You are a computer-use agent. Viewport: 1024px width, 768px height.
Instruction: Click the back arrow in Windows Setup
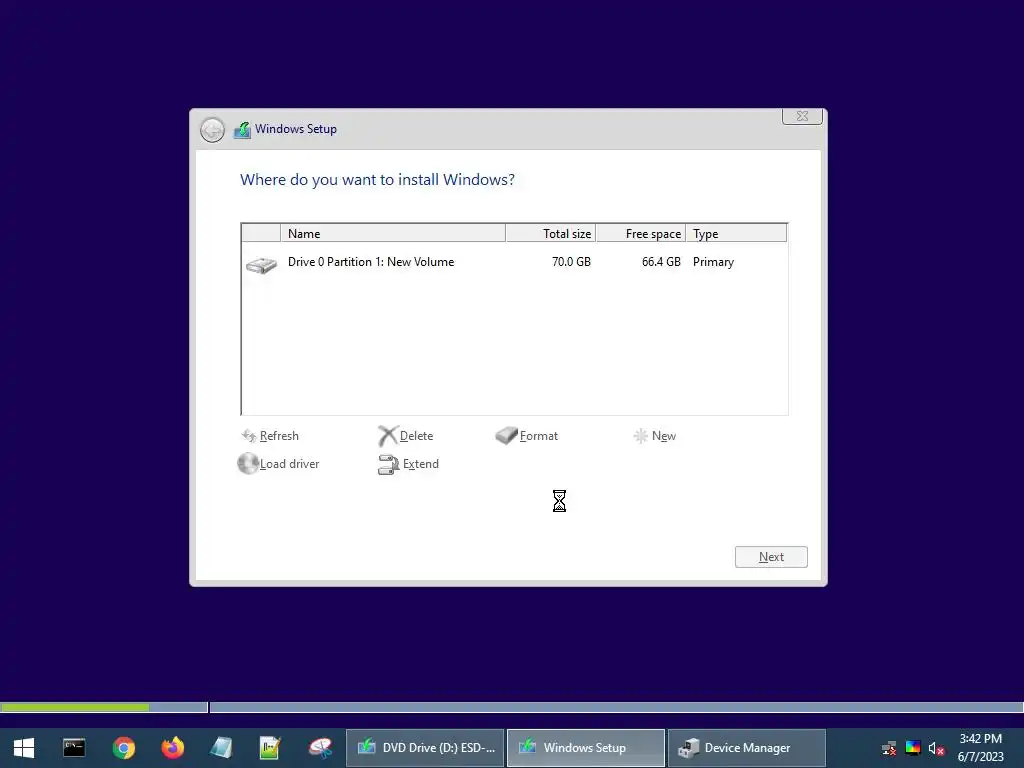click(212, 130)
